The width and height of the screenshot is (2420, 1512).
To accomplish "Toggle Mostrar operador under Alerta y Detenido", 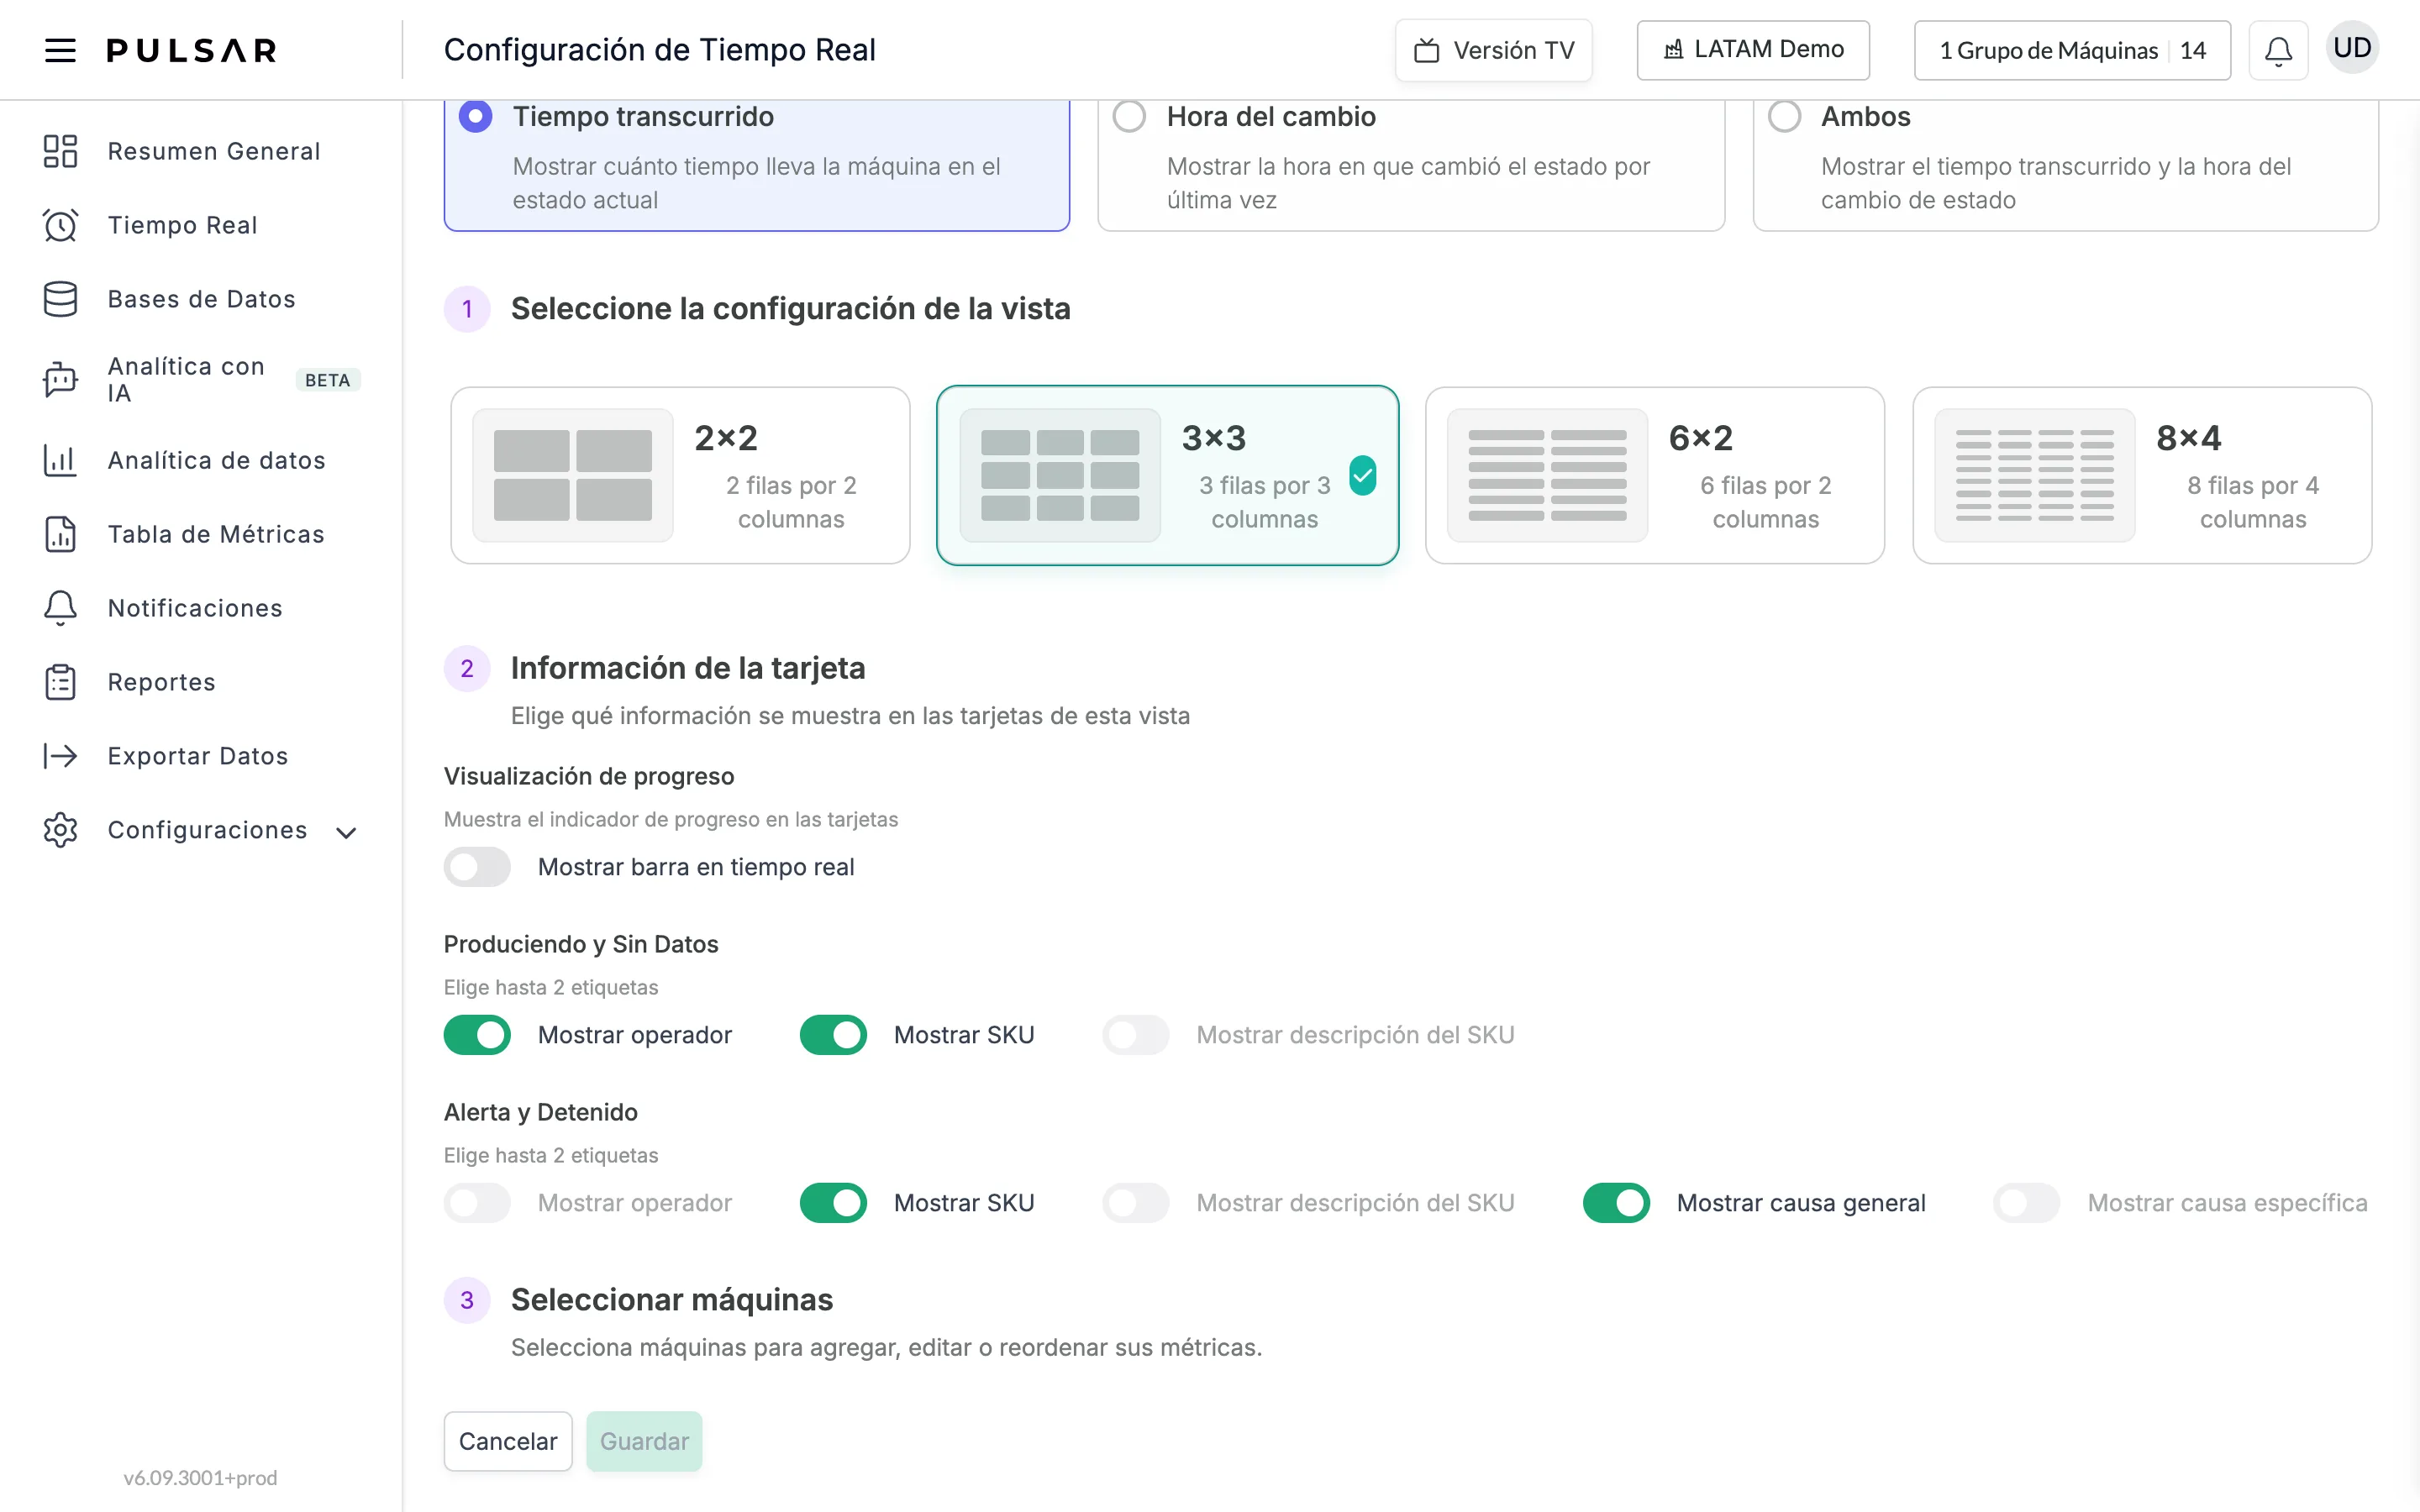I will pos(477,1203).
